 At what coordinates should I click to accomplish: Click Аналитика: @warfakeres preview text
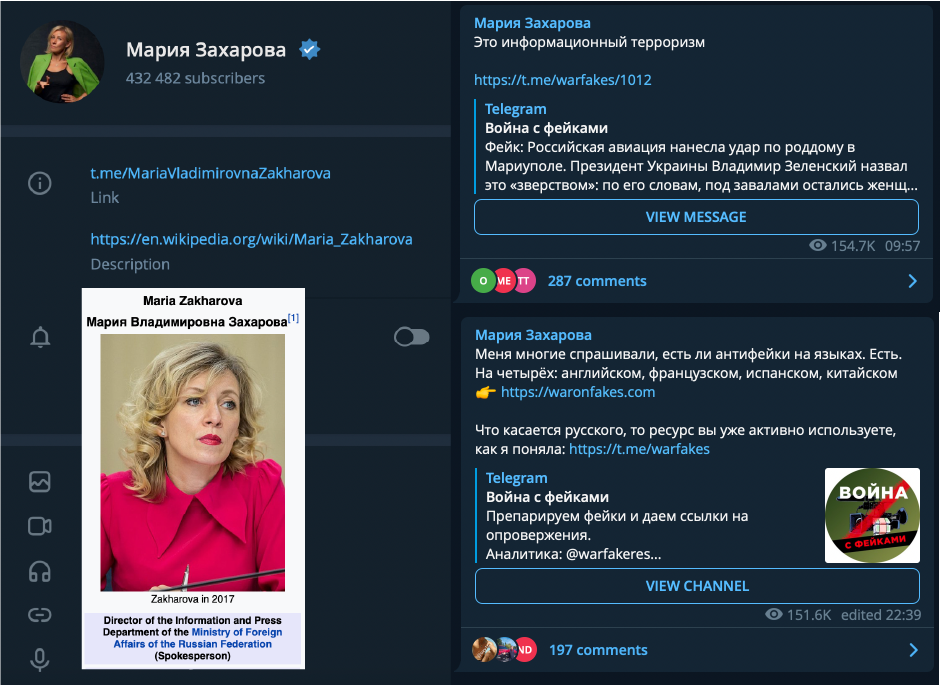(x=574, y=554)
